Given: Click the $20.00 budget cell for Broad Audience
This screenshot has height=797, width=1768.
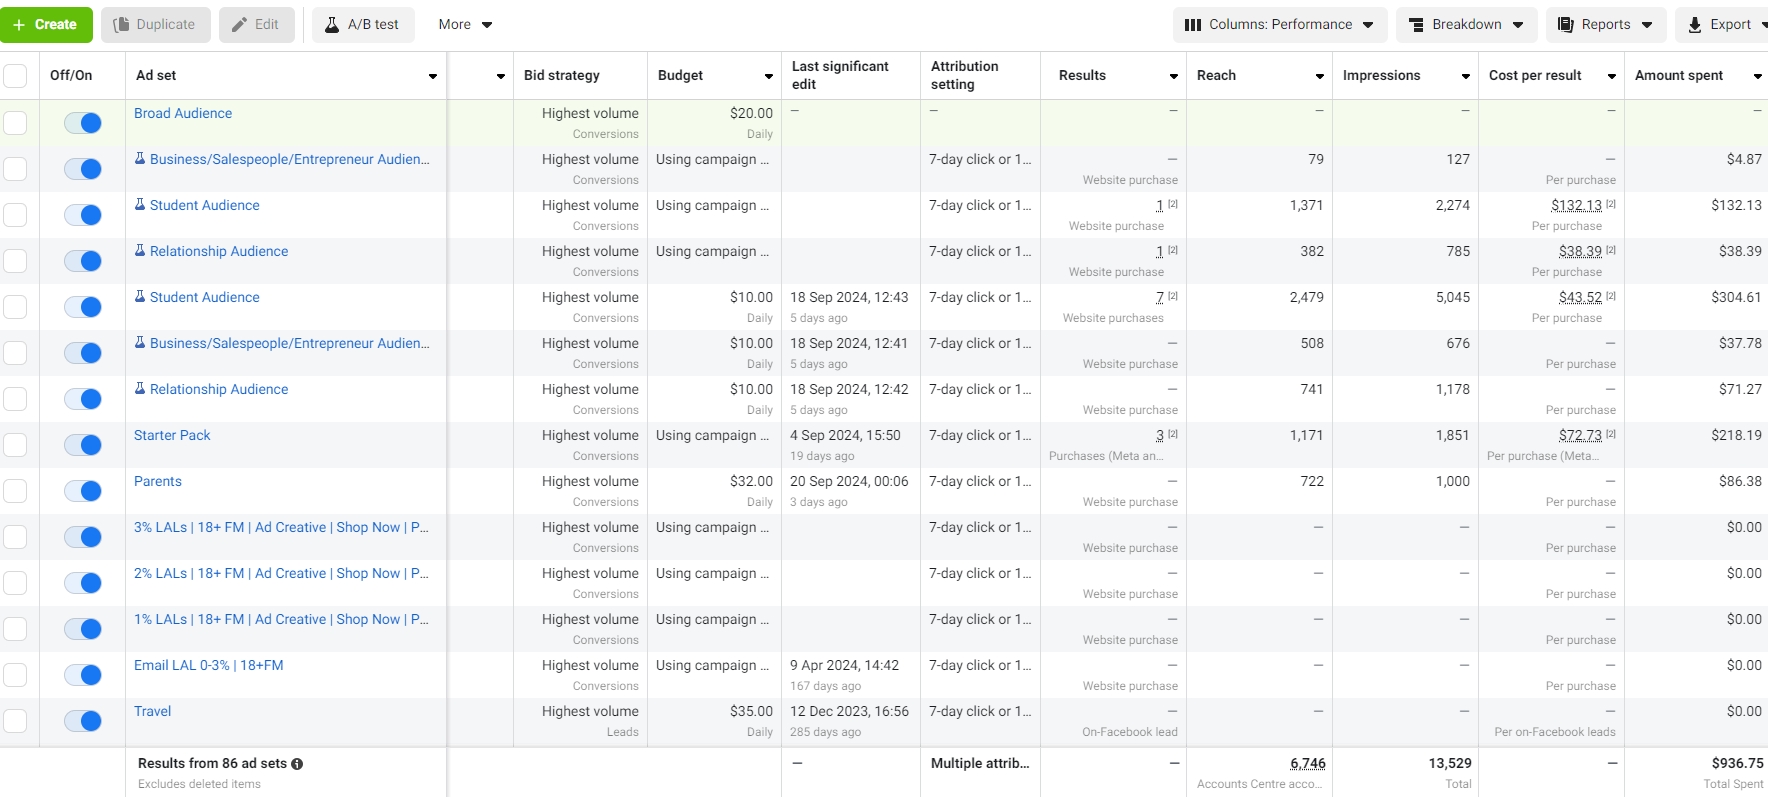Looking at the screenshot, I should click(751, 114).
